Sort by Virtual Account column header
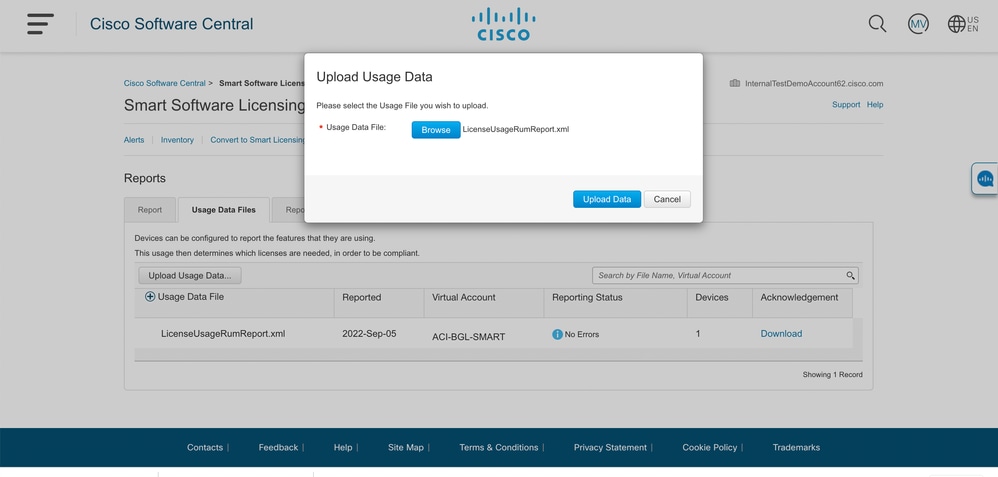Image resolution: width=998 pixels, height=477 pixels. 464,297
